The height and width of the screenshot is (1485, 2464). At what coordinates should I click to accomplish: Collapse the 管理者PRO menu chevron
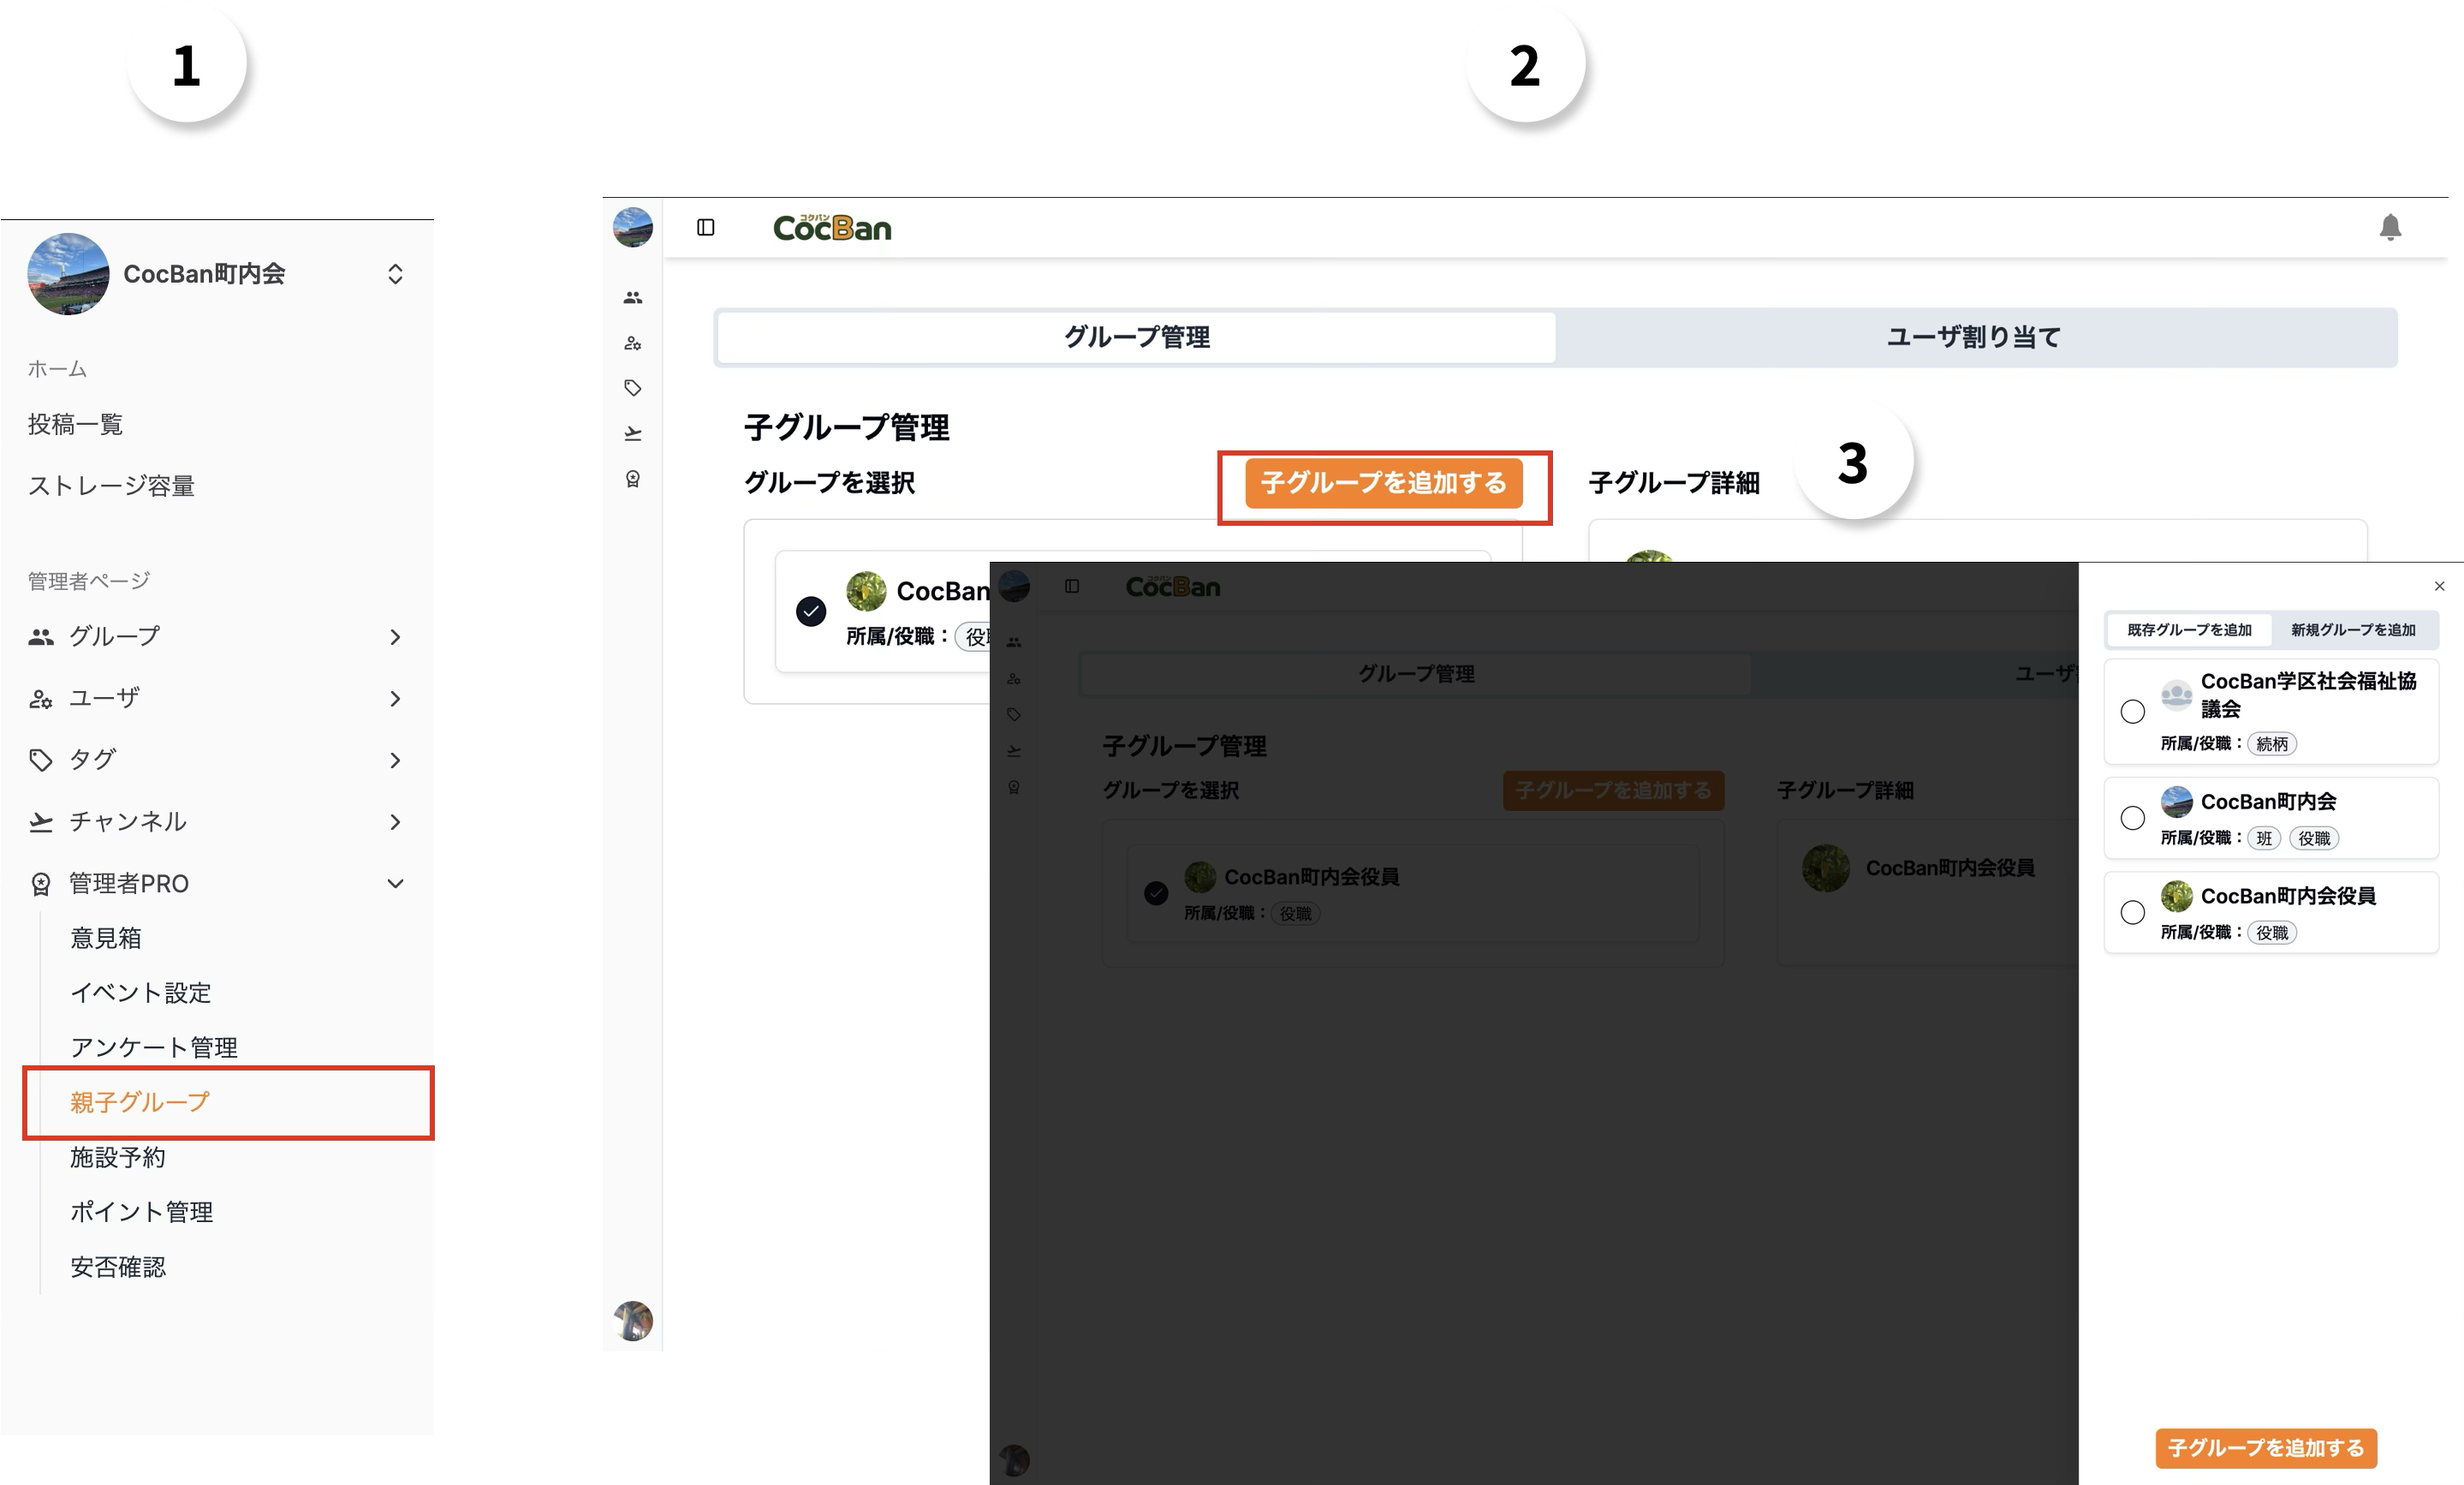(395, 884)
